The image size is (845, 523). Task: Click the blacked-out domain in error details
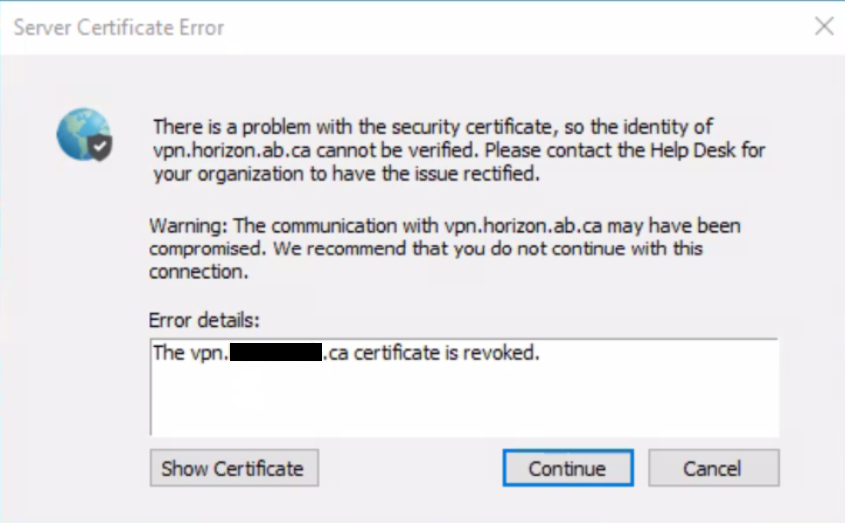(275, 353)
